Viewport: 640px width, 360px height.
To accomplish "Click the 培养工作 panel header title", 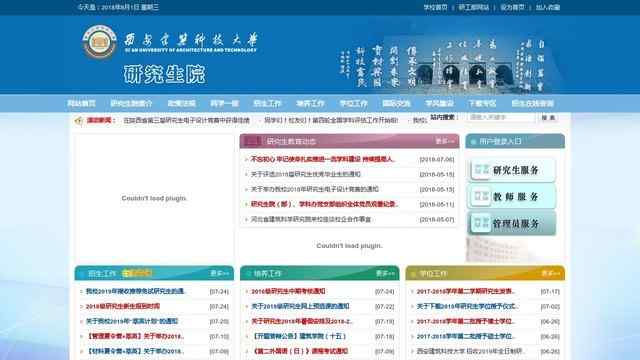I will [268, 273].
